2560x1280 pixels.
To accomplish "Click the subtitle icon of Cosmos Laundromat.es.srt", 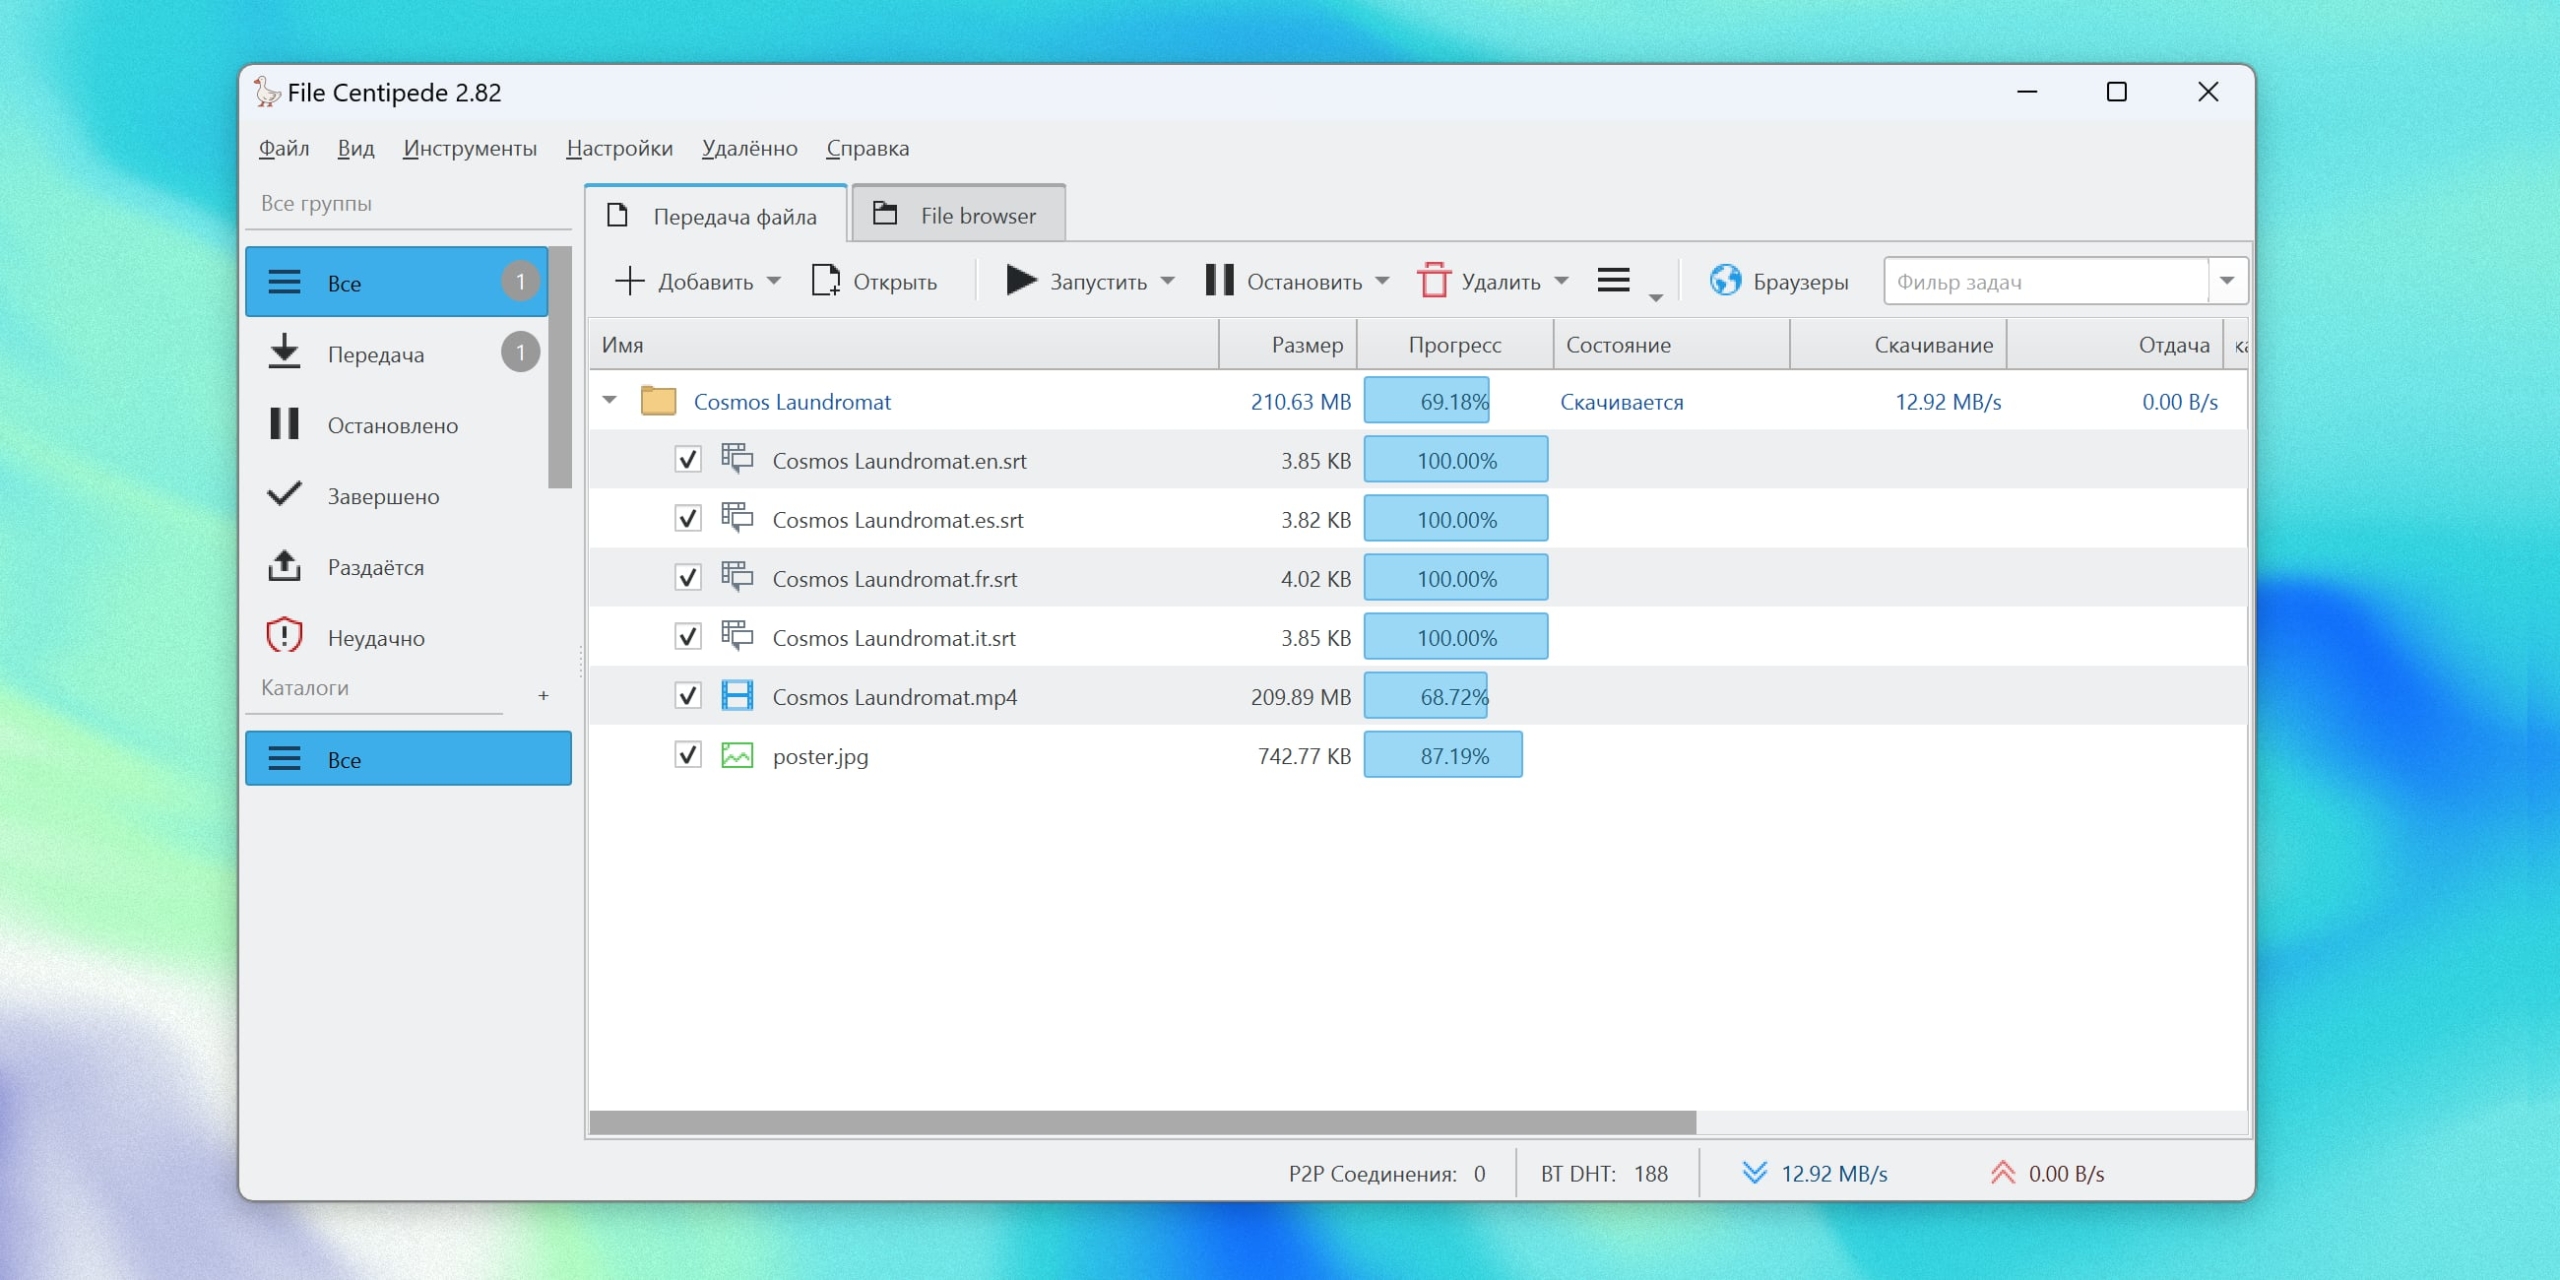I will [x=737, y=518].
